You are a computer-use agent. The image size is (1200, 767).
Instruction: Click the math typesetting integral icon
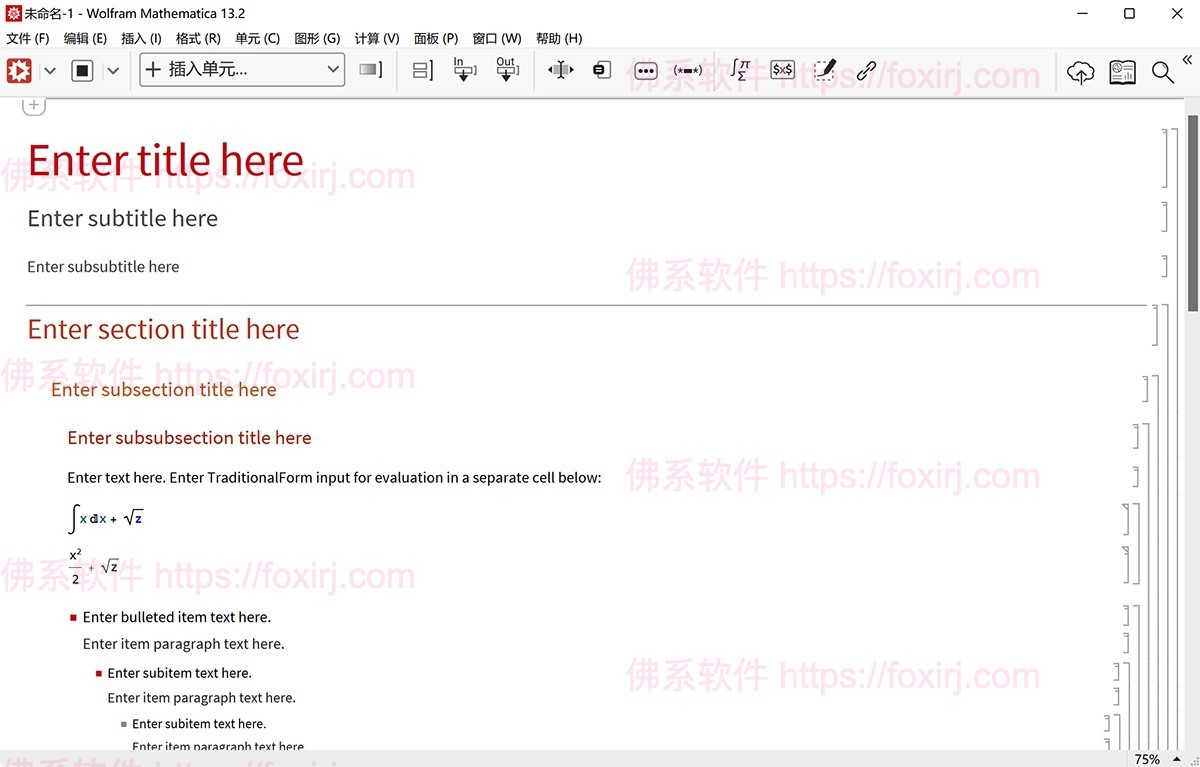(739, 70)
